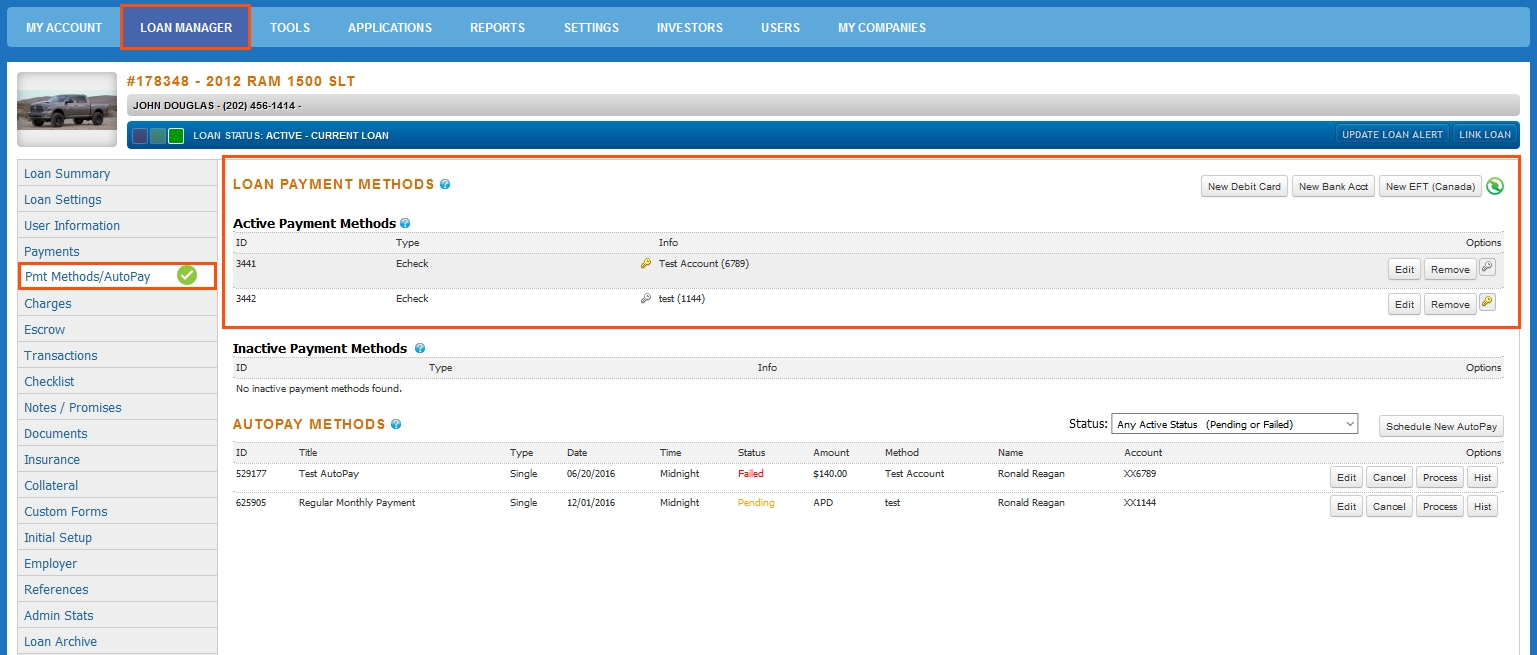Open Custom Forms in the sidebar

click(118, 511)
